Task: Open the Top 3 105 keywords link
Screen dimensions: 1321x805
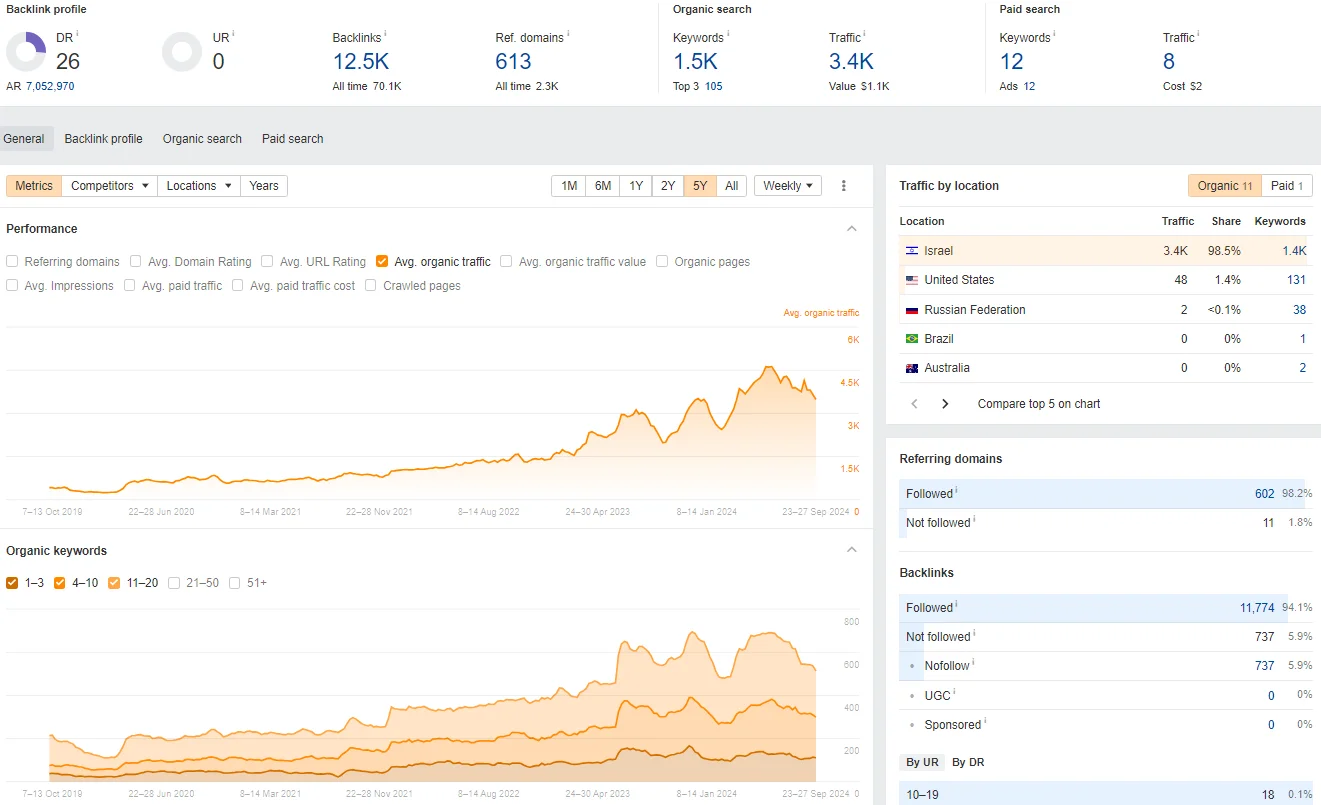Action: [x=713, y=87]
